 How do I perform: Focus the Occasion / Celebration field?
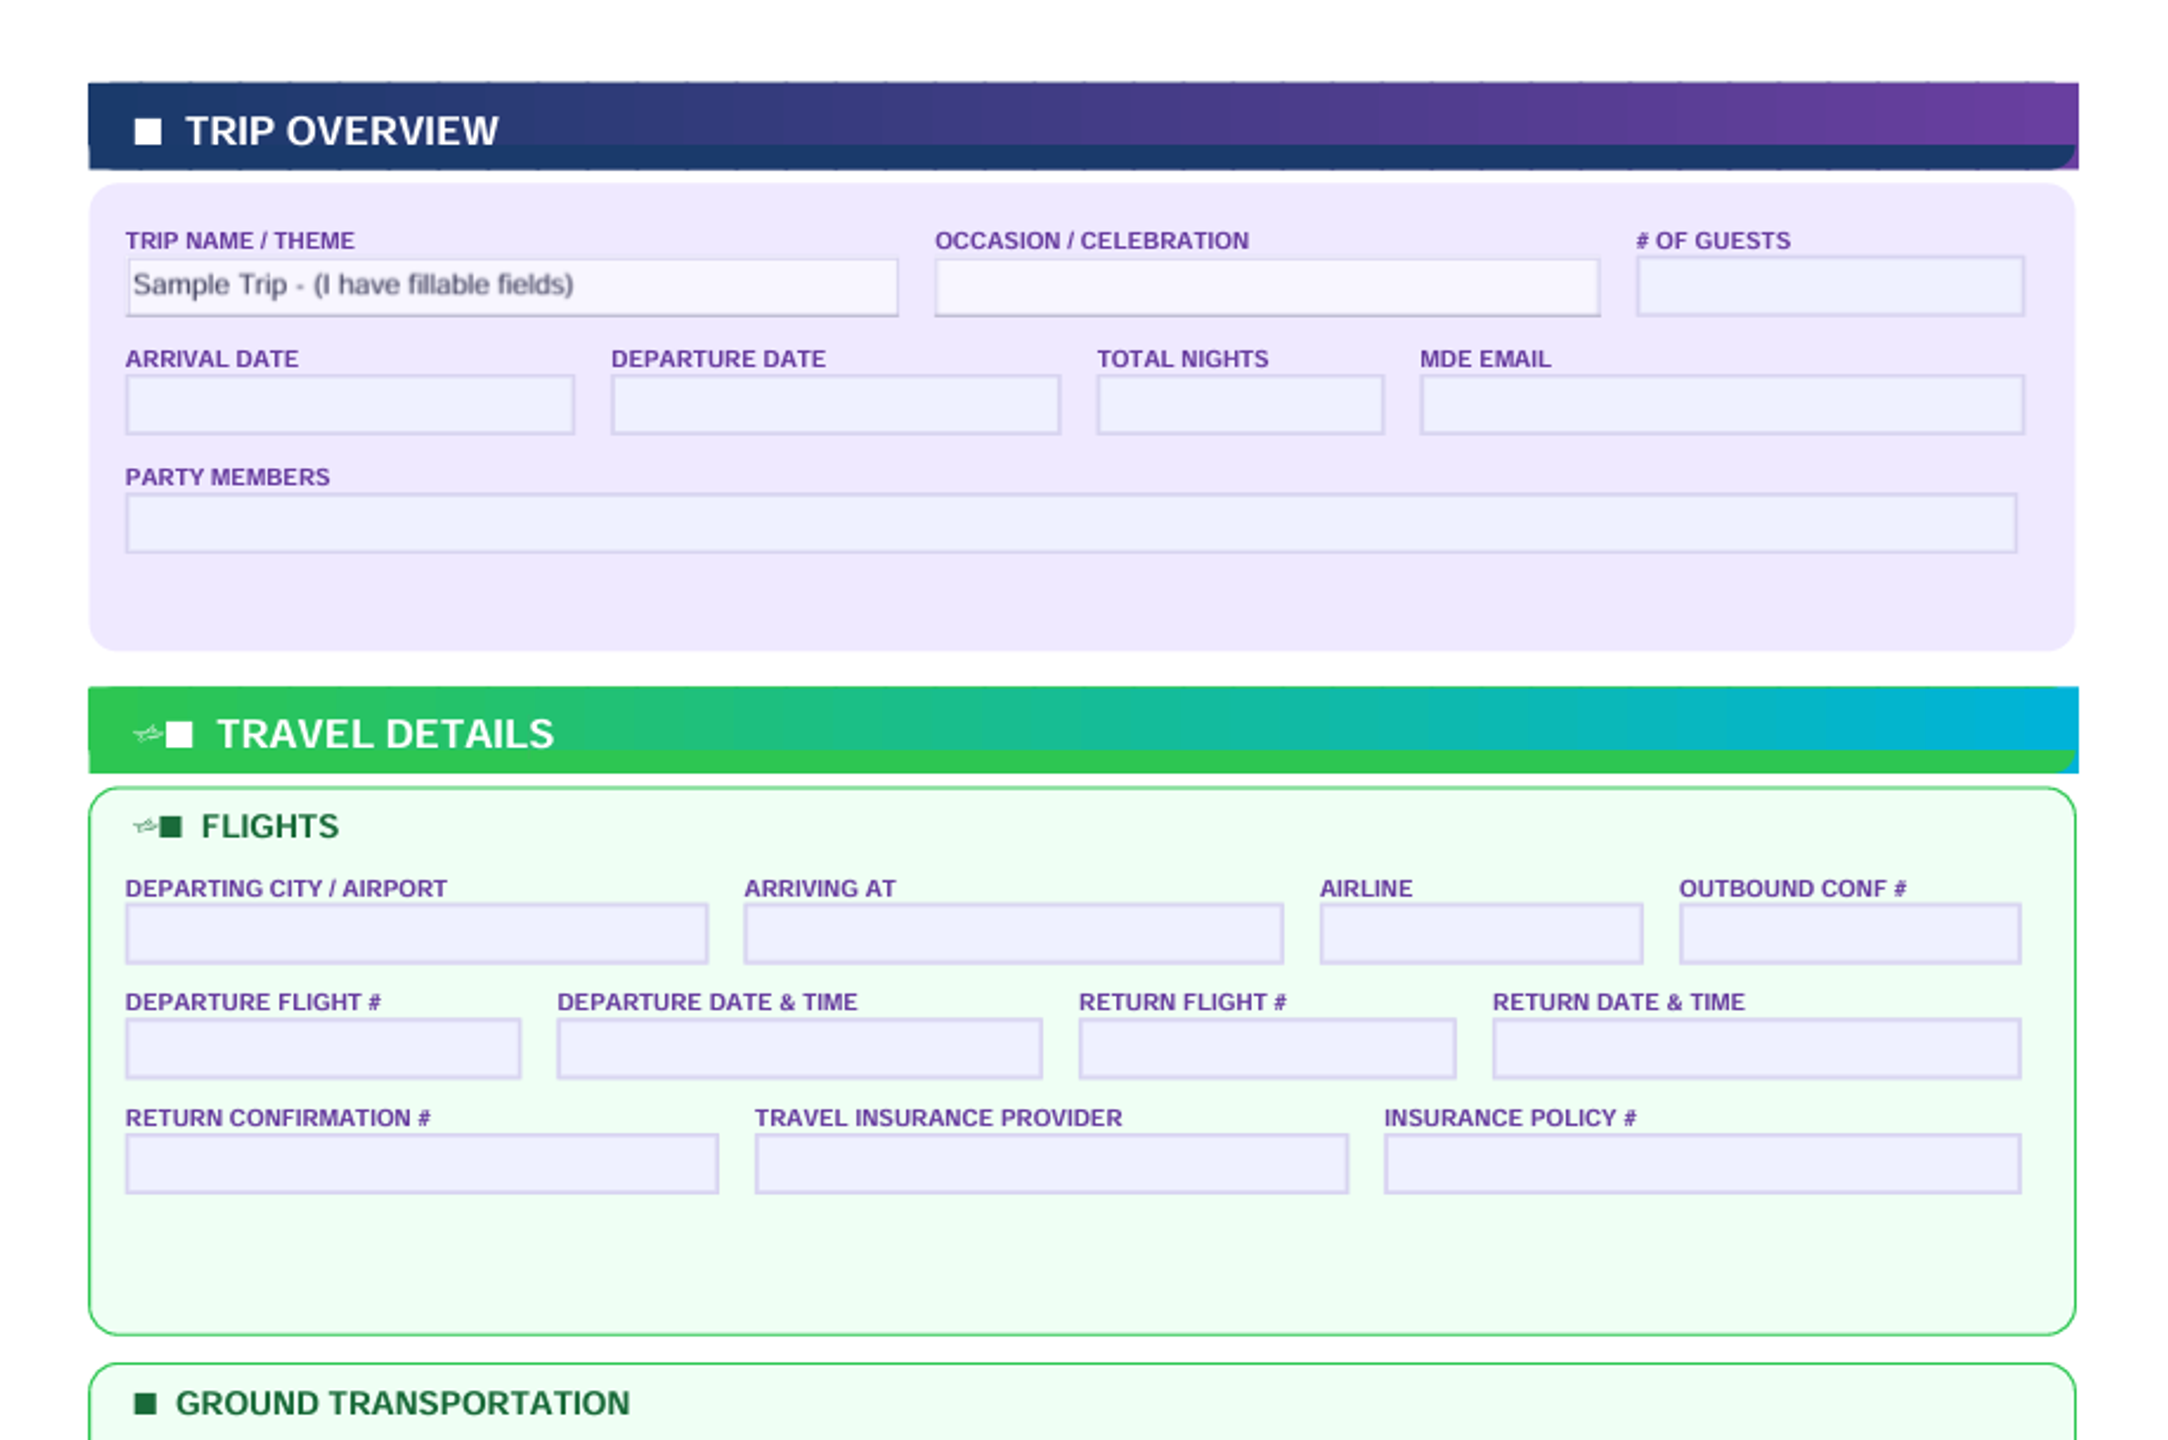click(x=1267, y=287)
